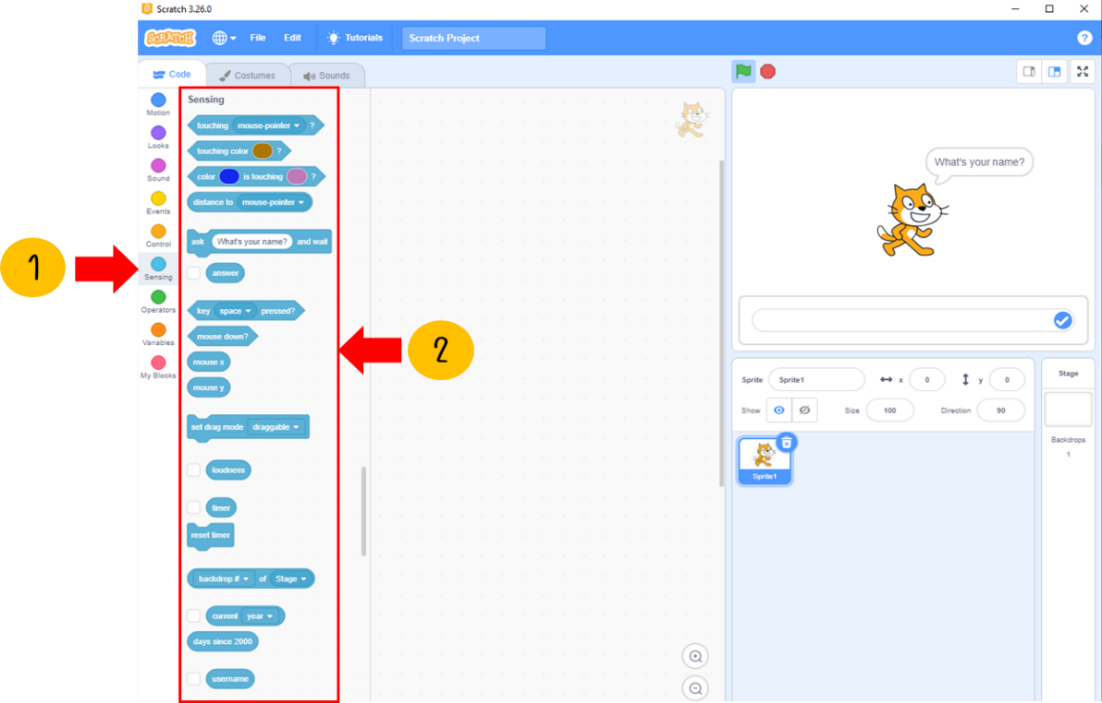Zoom in on the code workspace

pyautogui.click(x=696, y=657)
